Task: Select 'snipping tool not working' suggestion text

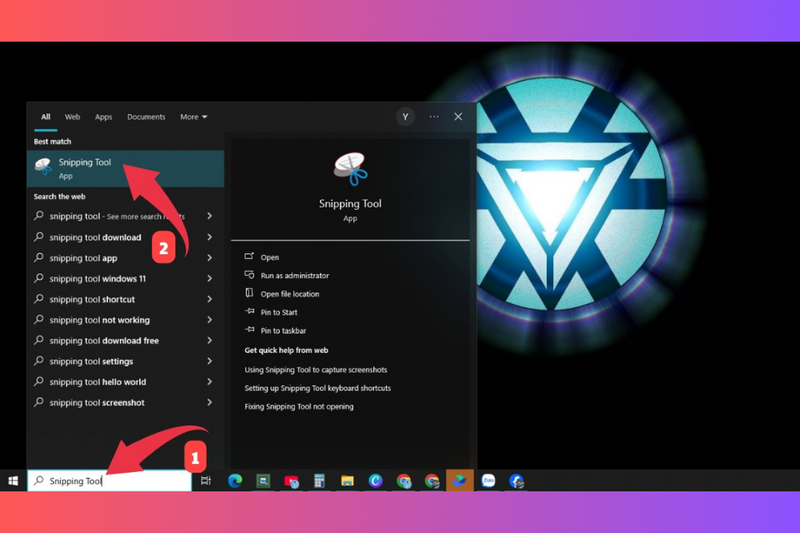Action: click(99, 320)
